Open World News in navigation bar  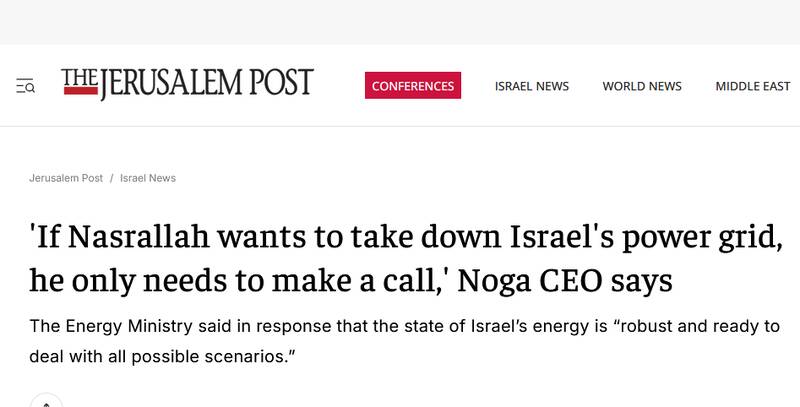click(642, 86)
